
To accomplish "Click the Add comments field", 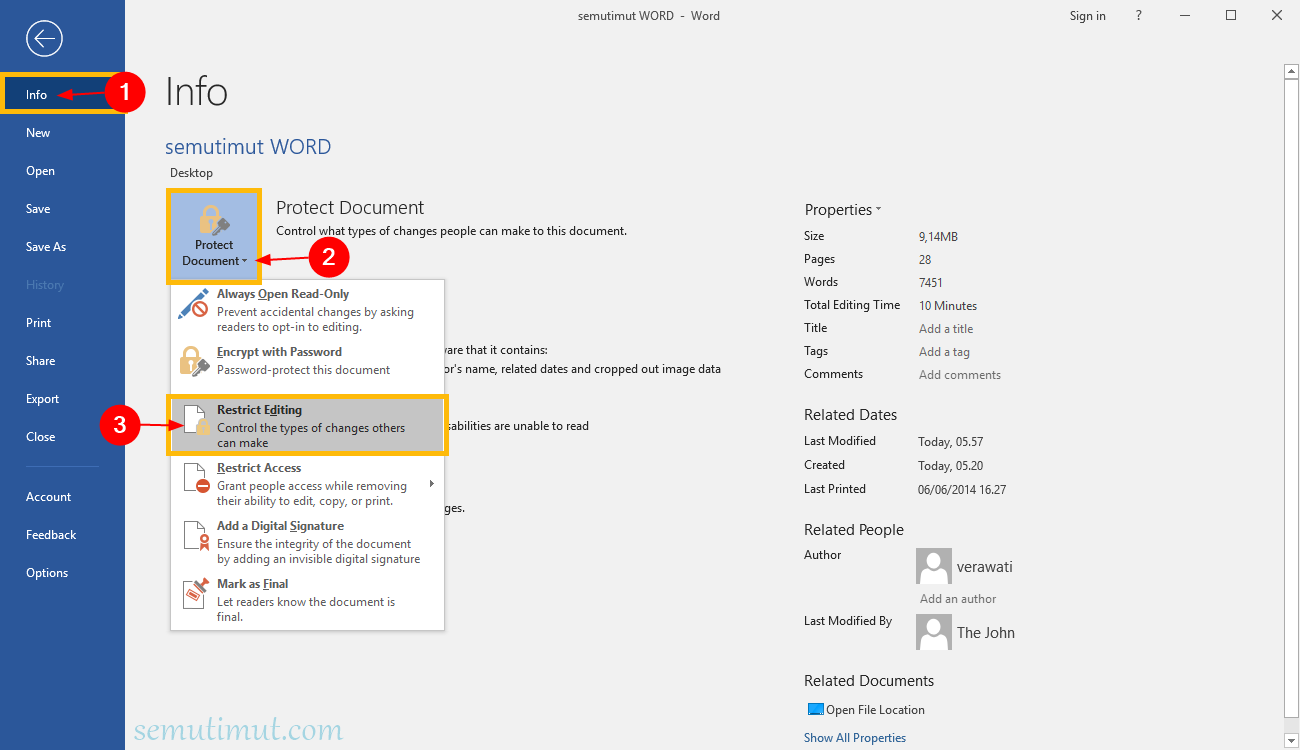I will coord(960,375).
